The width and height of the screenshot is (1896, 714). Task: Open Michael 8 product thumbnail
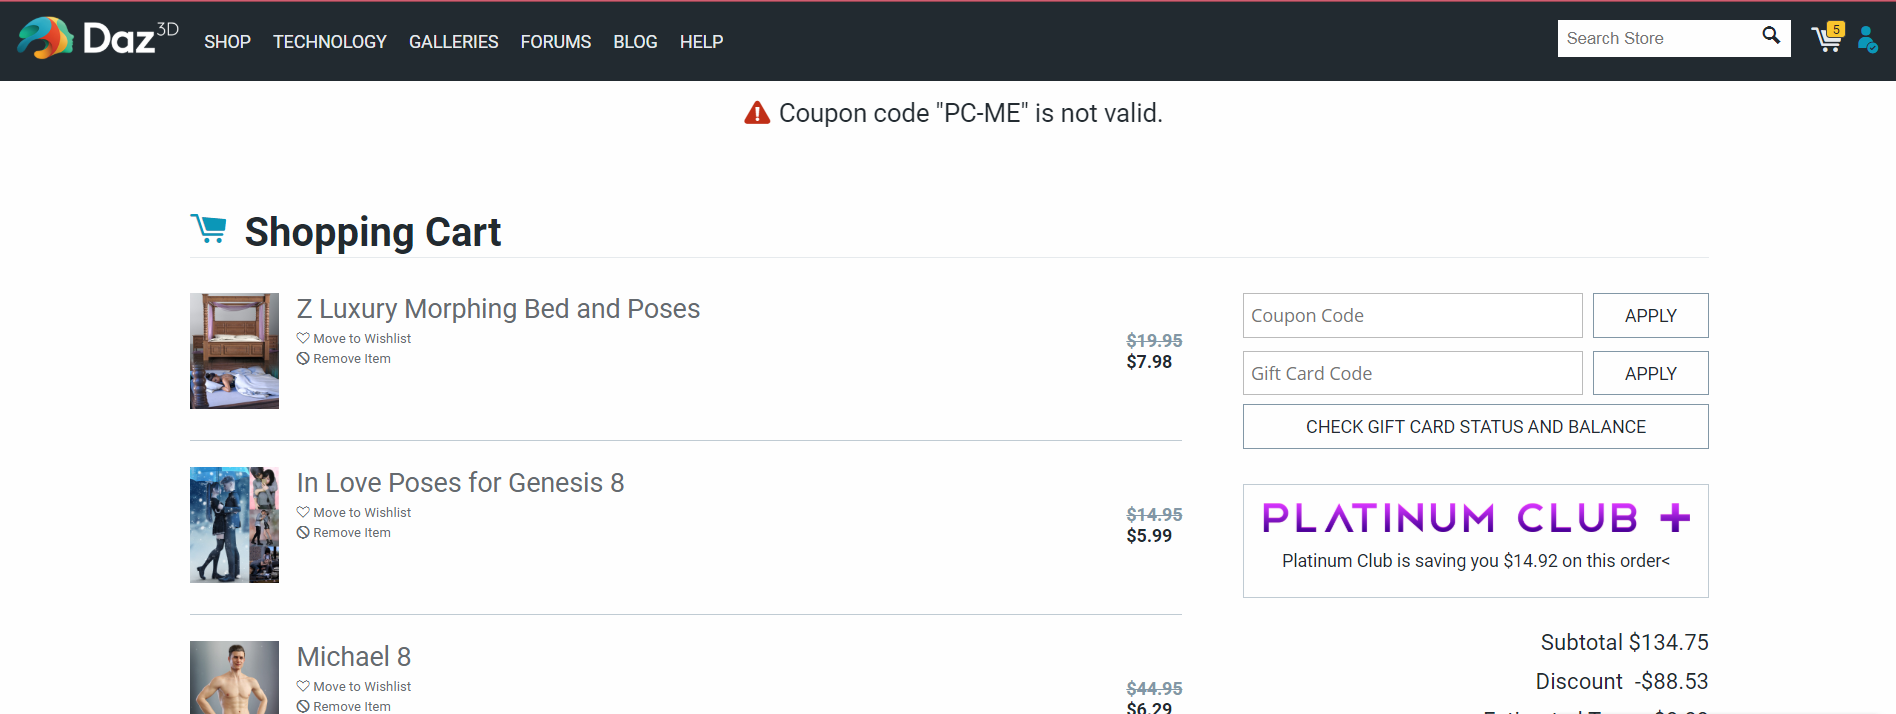pos(234,677)
